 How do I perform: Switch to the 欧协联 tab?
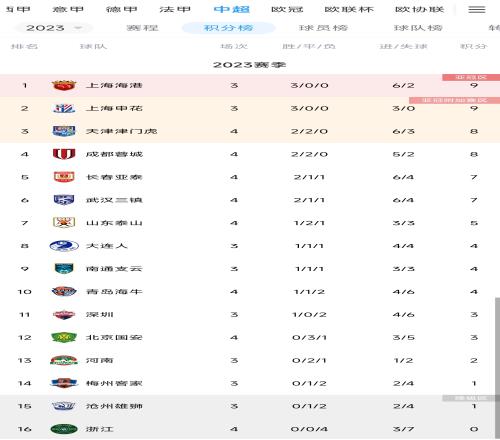420,10
